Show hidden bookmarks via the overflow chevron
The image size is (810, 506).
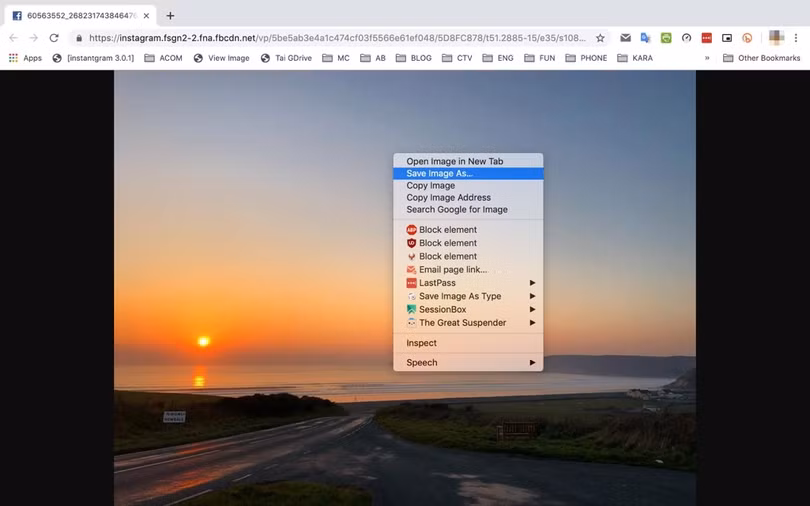tap(708, 58)
